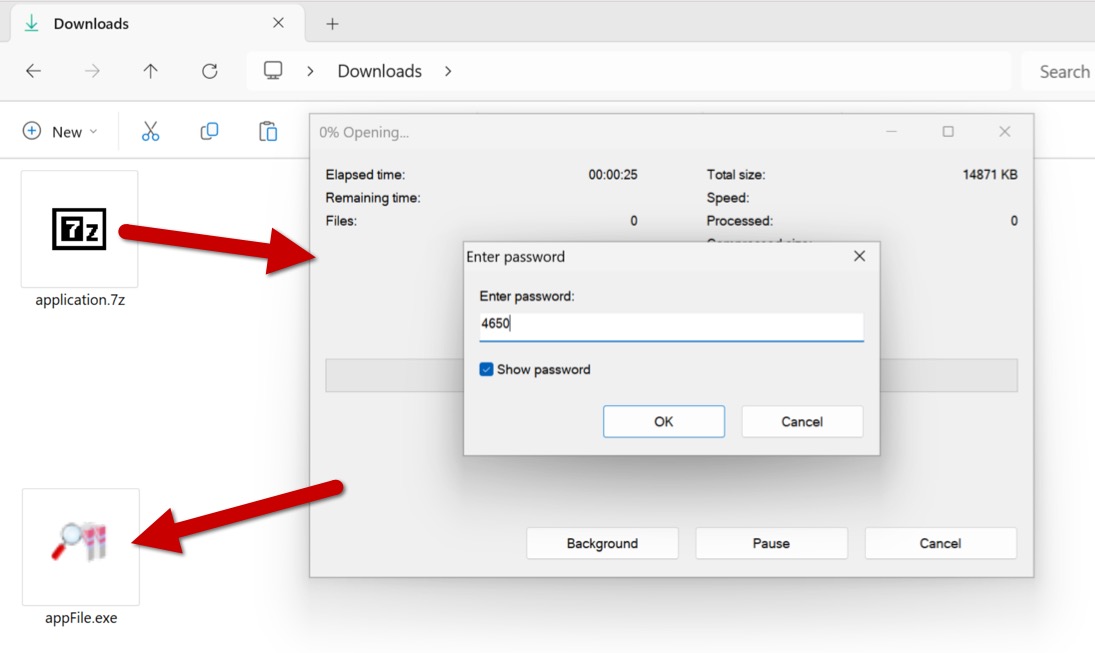Go back with the back arrow

pyautogui.click(x=33, y=71)
